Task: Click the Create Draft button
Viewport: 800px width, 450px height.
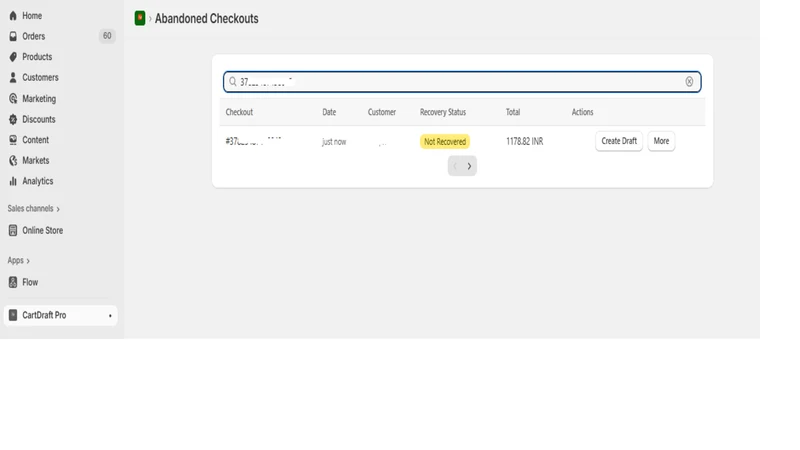Action: 619,141
